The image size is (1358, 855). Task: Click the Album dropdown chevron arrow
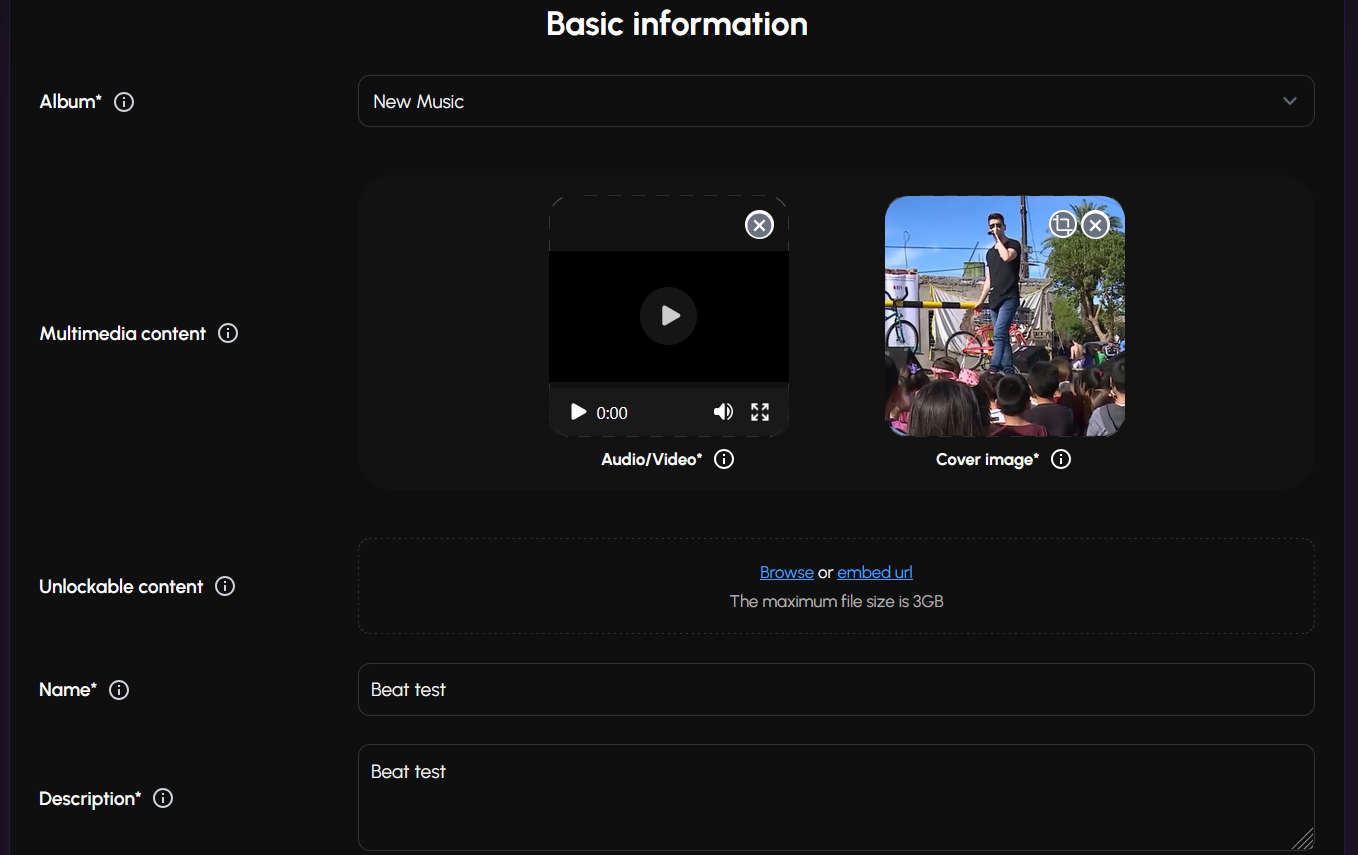pos(1290,101)
